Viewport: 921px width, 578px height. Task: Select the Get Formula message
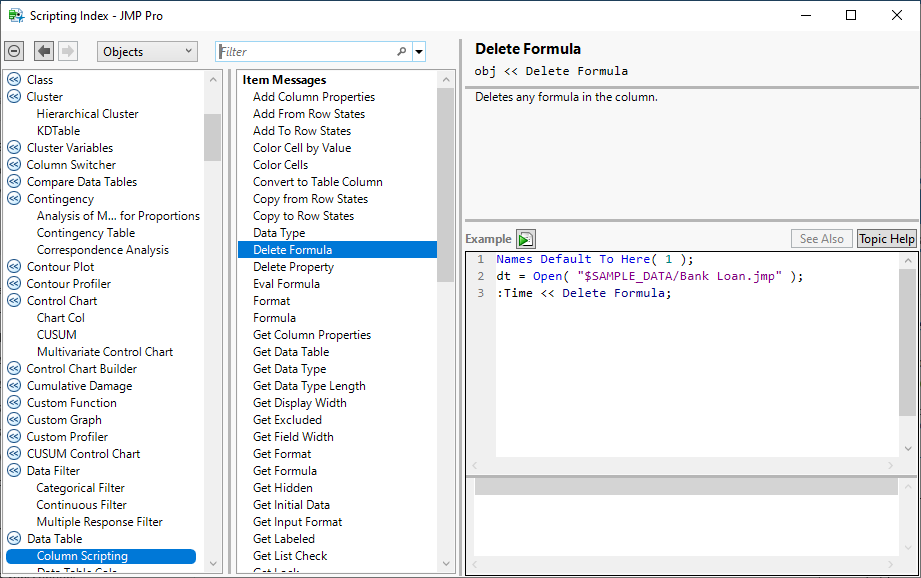click(285, 471)
